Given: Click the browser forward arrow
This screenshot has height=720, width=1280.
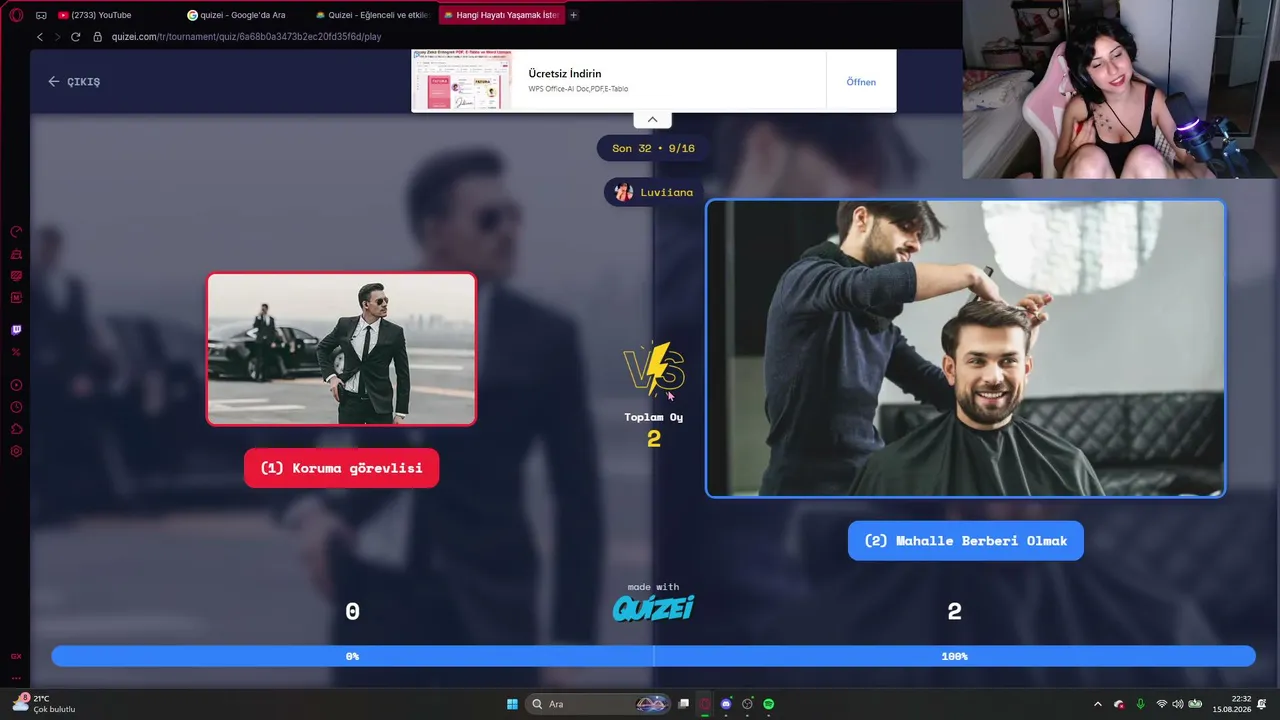Looking at the screenshot, I should coord(57,37).
